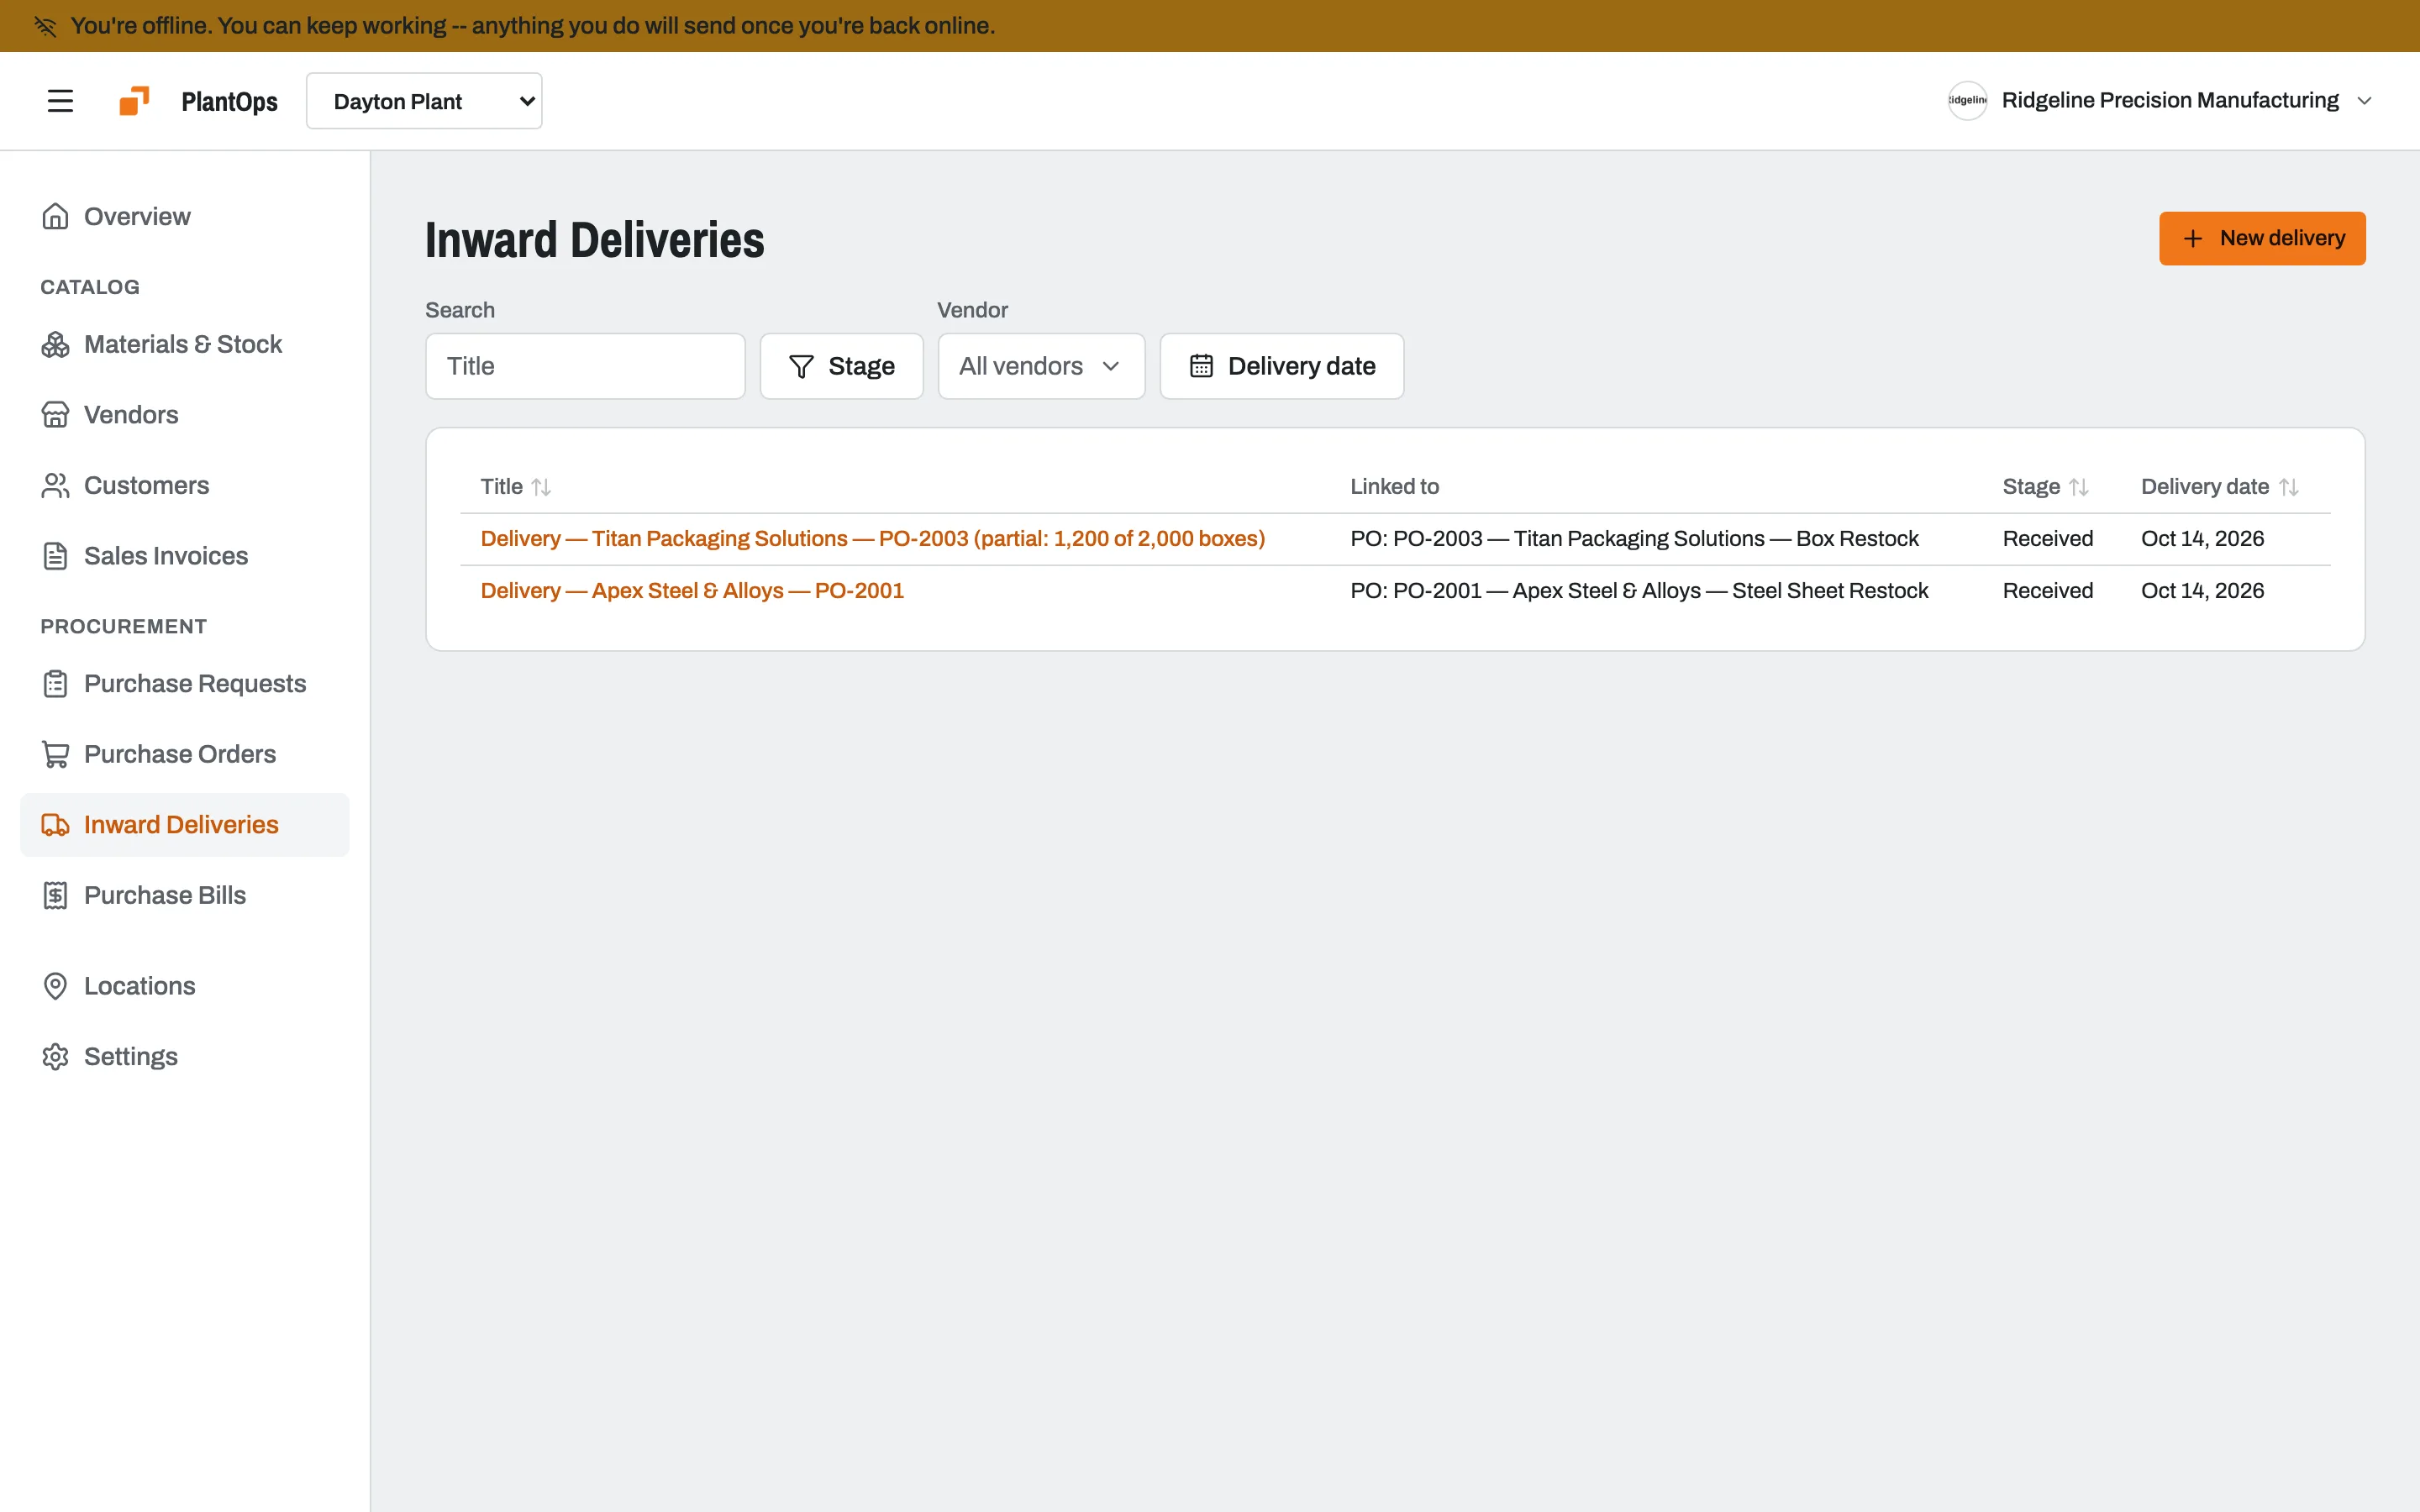Viewport: 2420px width, 1512px height.
Task: Click 'PO: PO-2003 — Titan Packaging Solutions — Box Restock'
Action: click(x=1634, y=539)
